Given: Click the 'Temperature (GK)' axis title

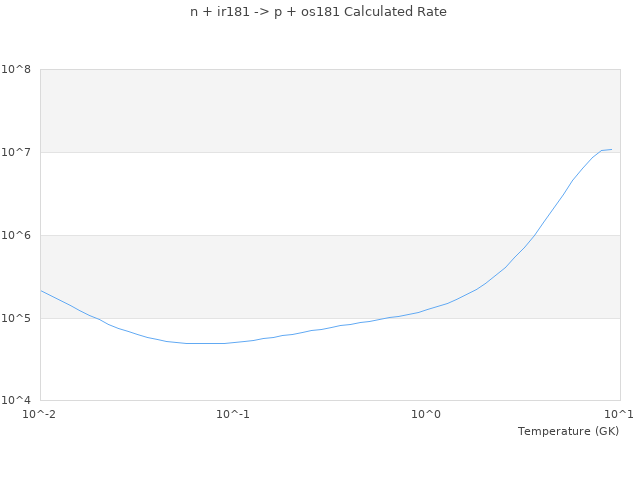Looking at the screenshot, I should click(568, 431).
